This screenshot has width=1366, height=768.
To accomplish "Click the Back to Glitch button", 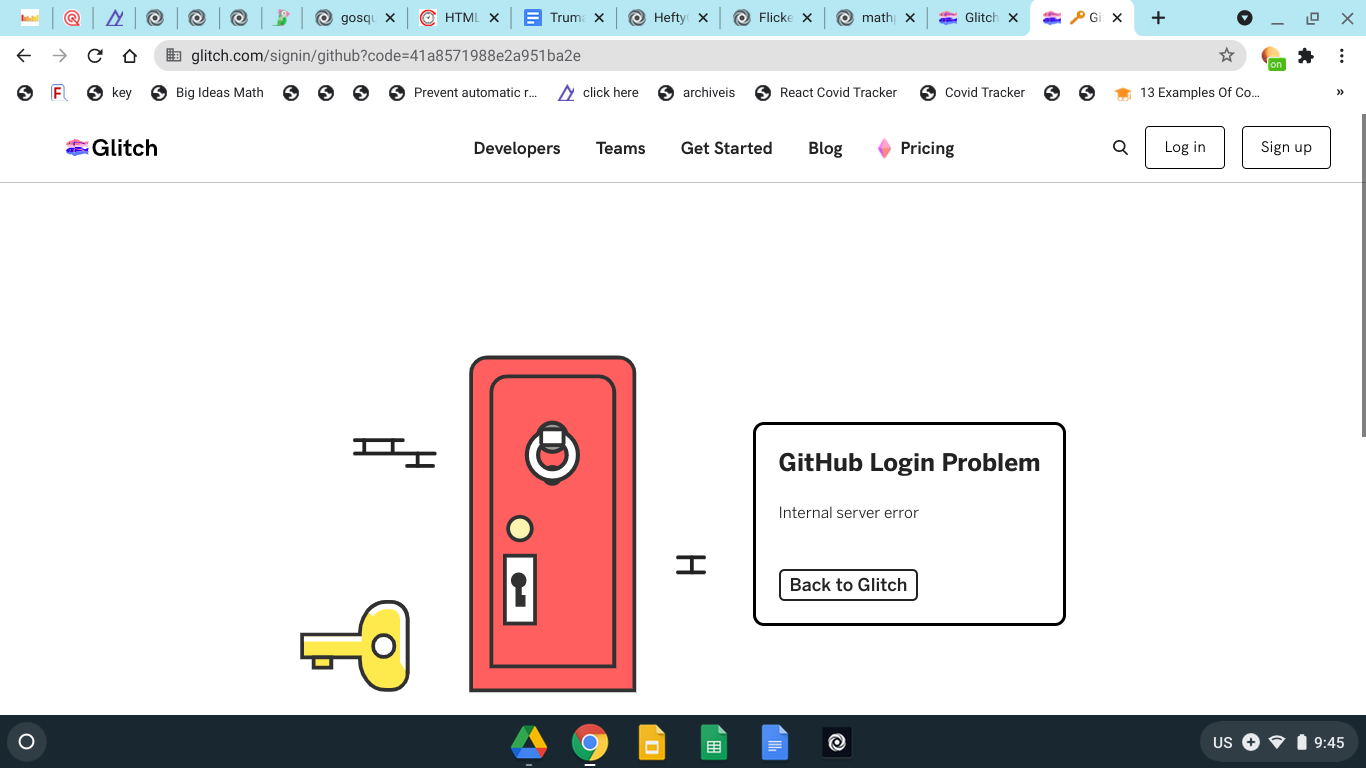I will (848, 585).
